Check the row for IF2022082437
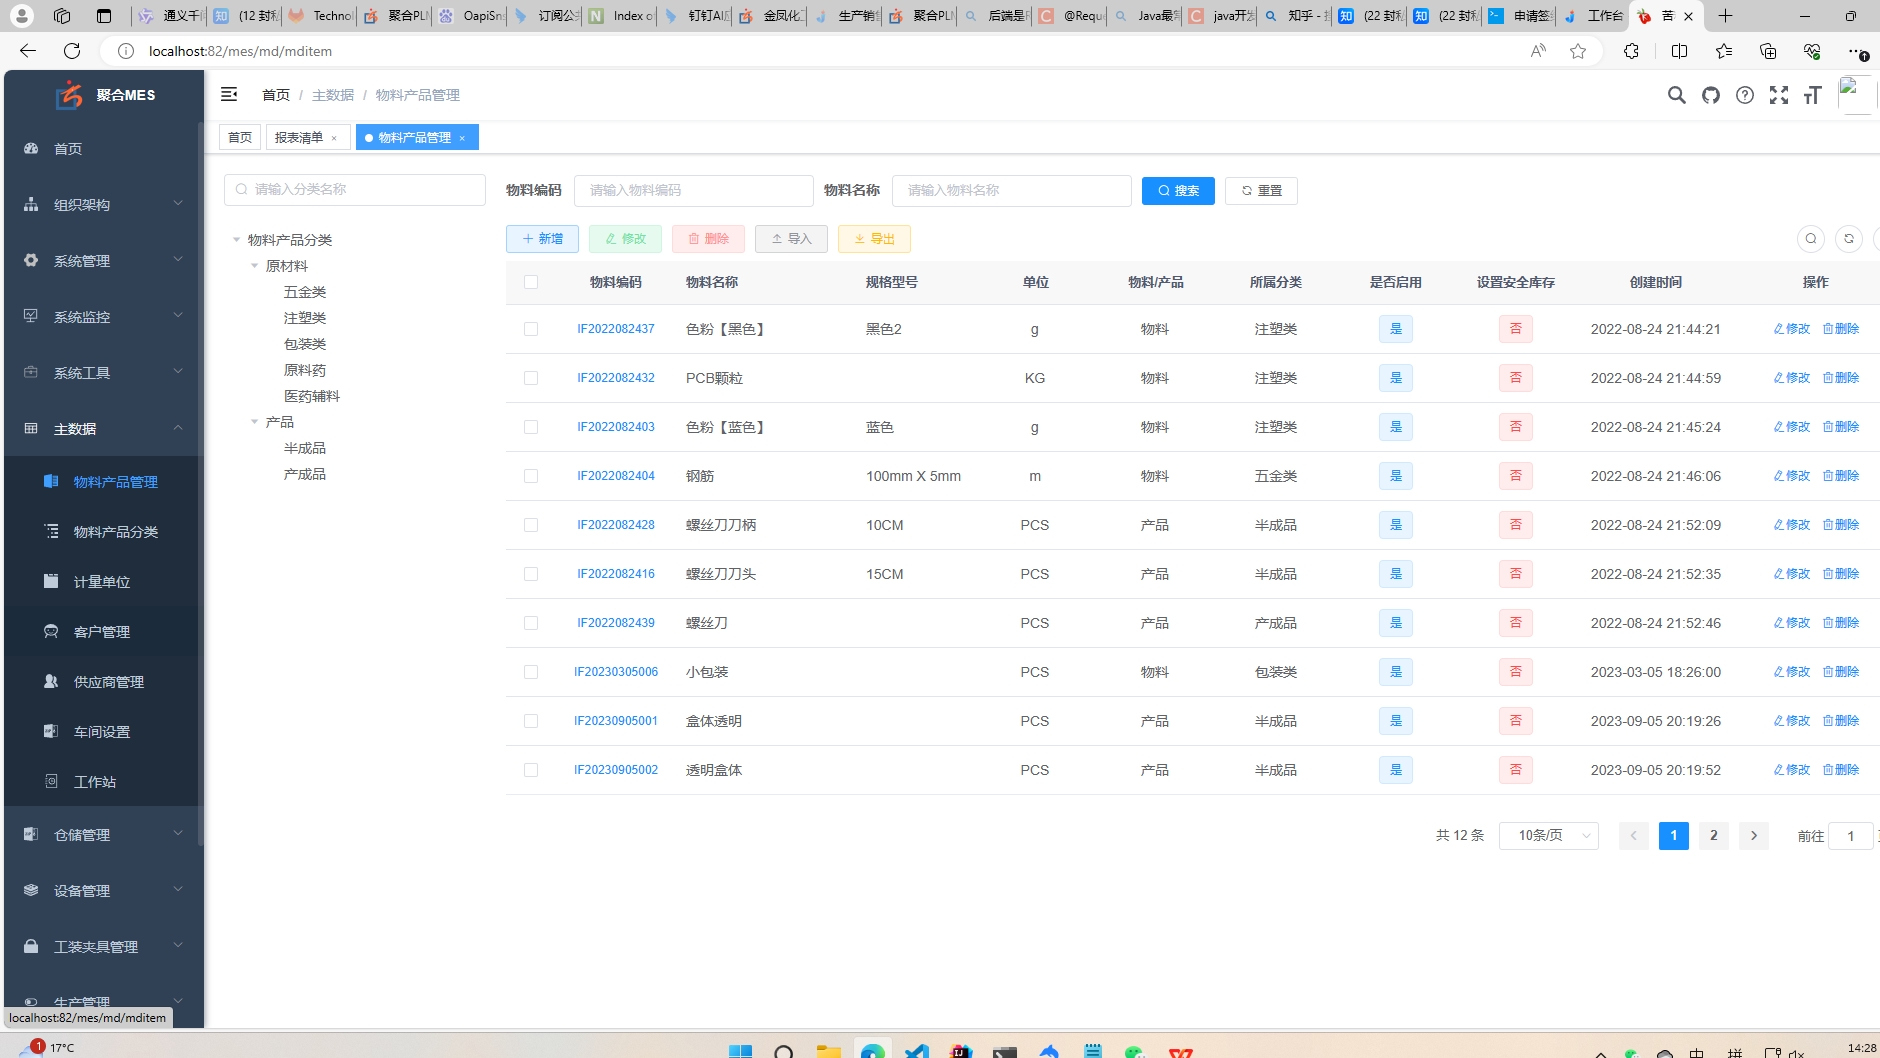Image resolution: width=1880 pixels, height=1058 pixels. (531, 329)
